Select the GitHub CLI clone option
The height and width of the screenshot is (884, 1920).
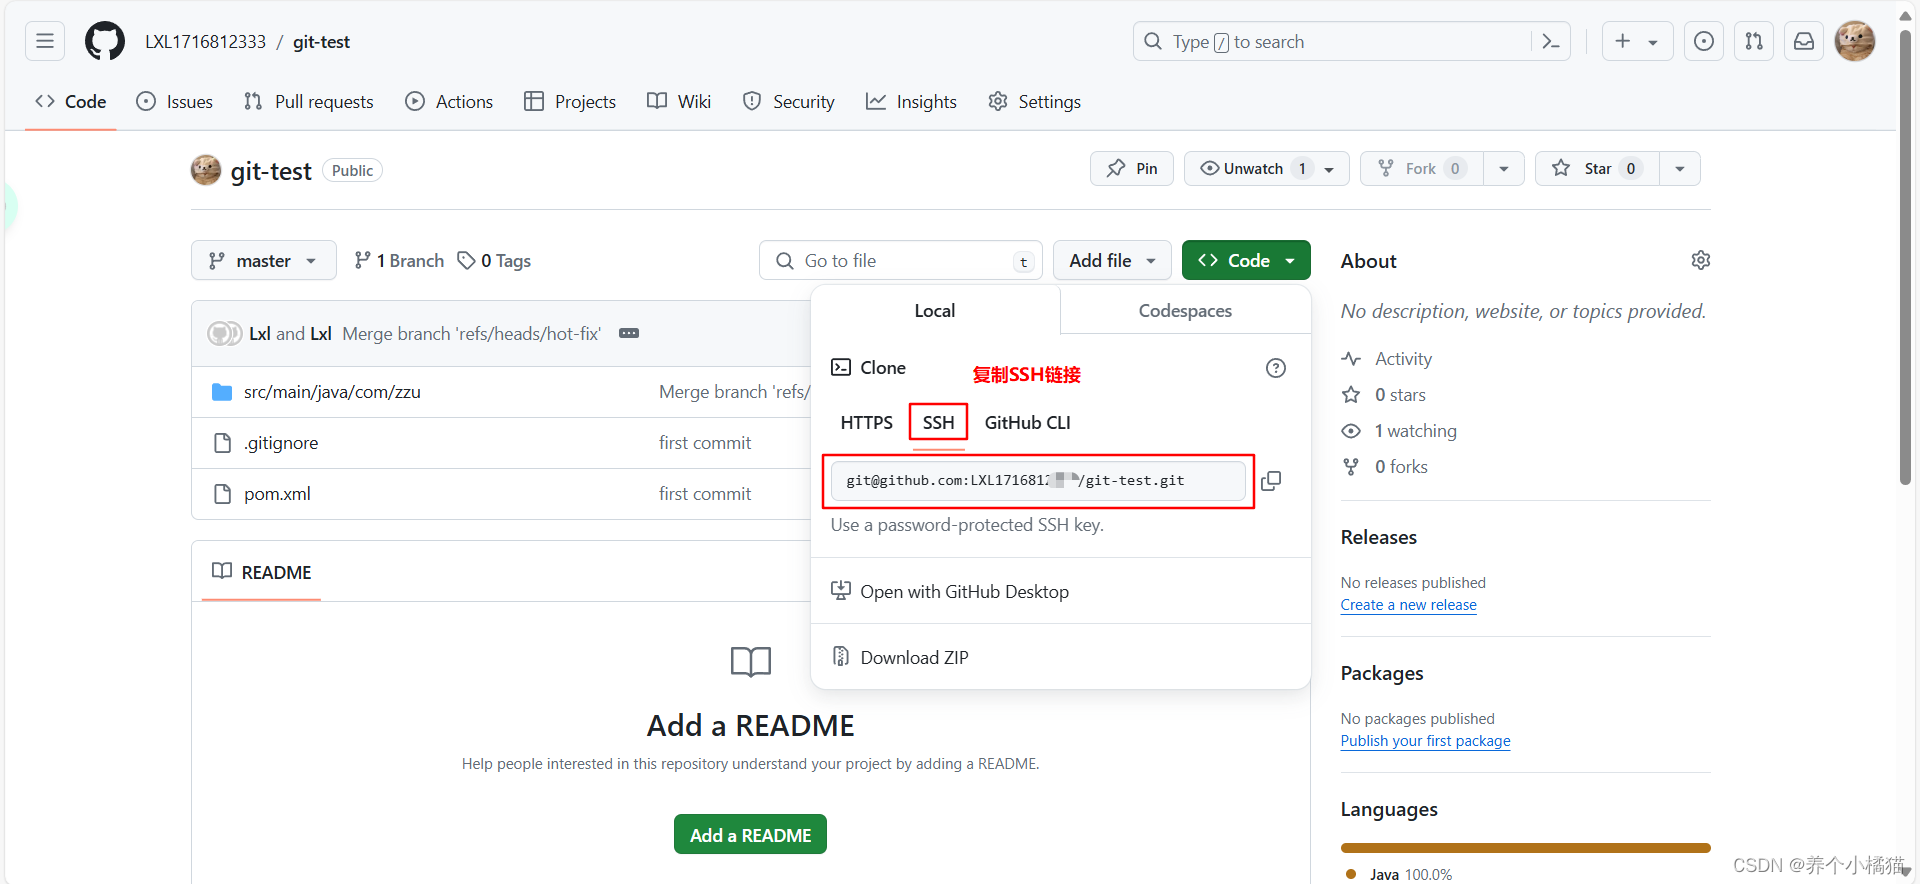(x=1027, y=422)
